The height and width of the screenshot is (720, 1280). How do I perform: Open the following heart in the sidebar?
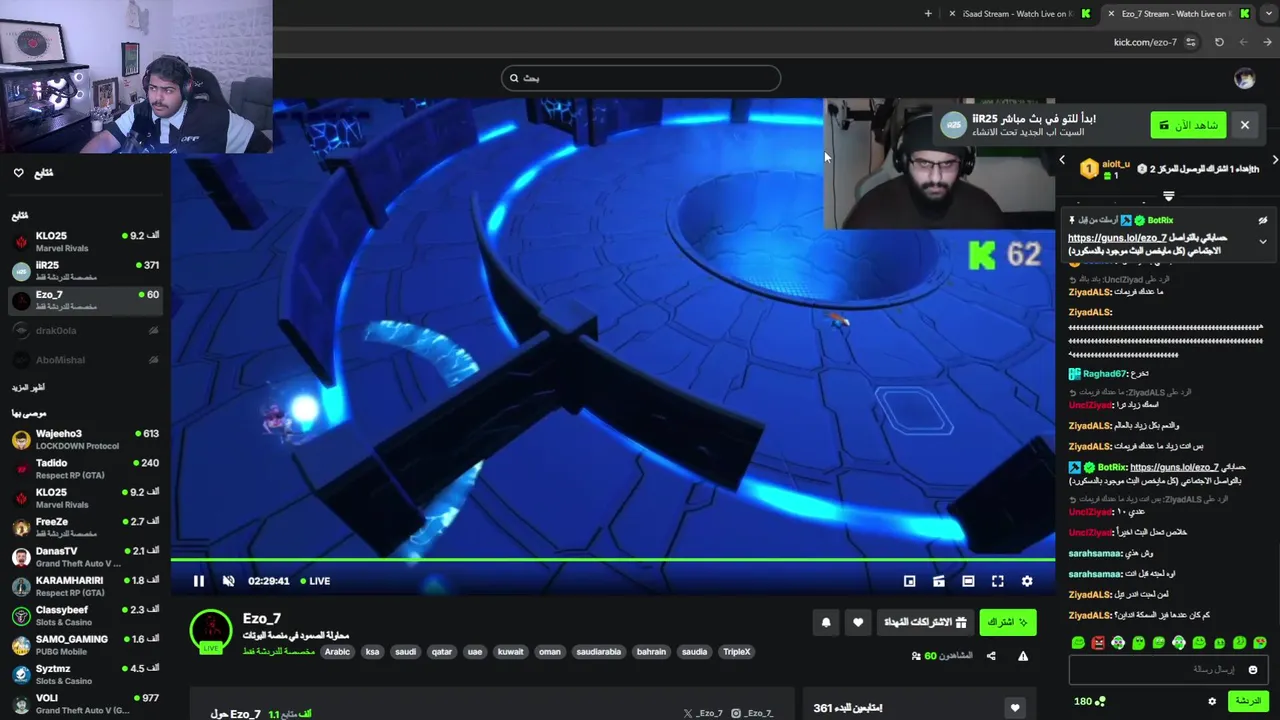pos(18,173)
